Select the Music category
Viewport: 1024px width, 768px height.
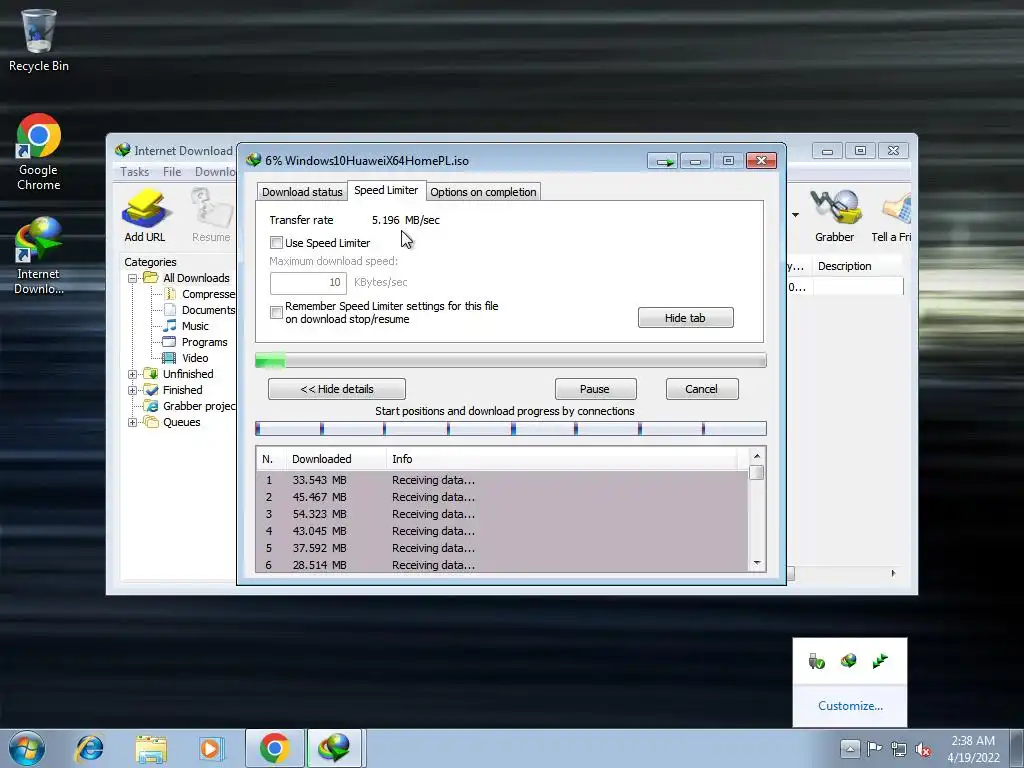[x=186, y=326]
